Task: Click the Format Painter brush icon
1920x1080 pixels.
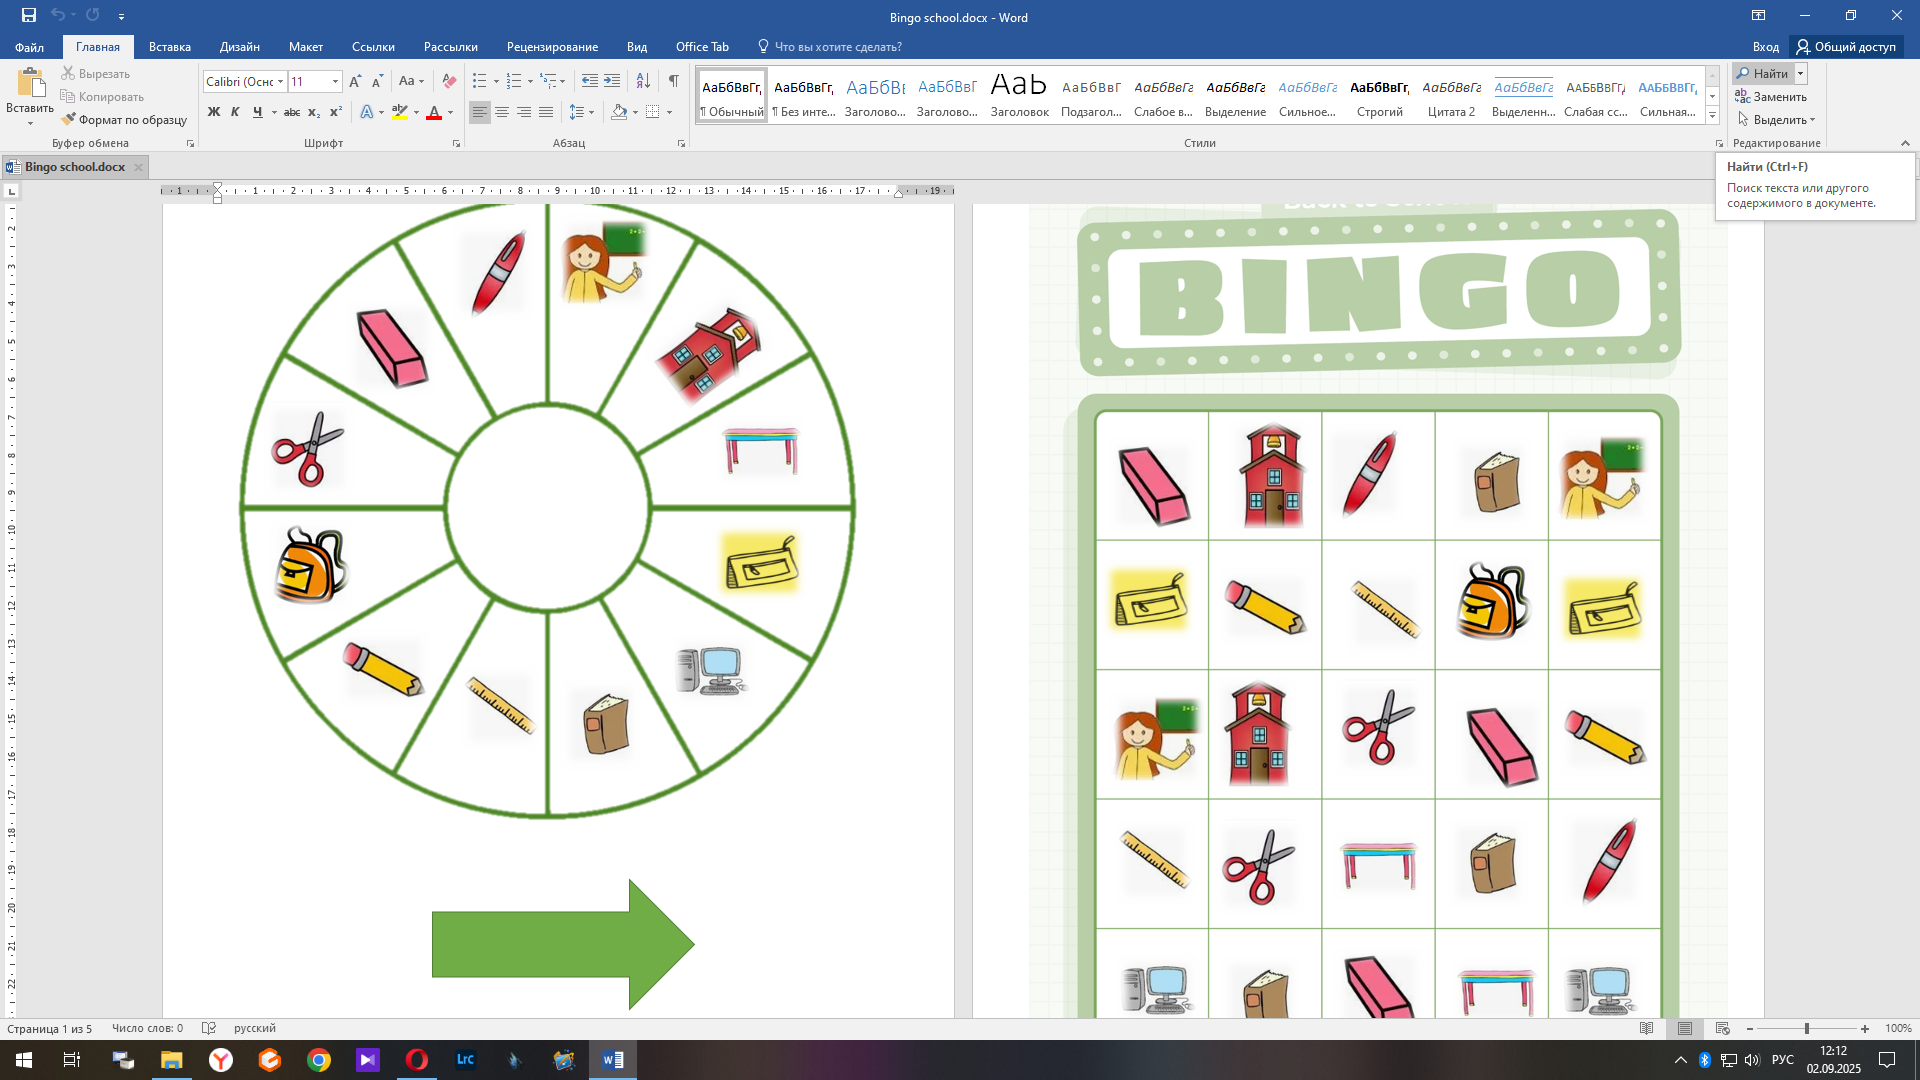Action: click(69, 119)
